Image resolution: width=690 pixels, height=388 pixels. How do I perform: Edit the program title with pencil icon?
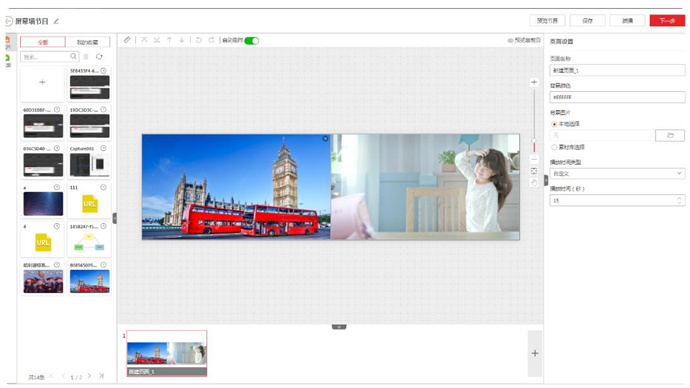tap(56, 21)
